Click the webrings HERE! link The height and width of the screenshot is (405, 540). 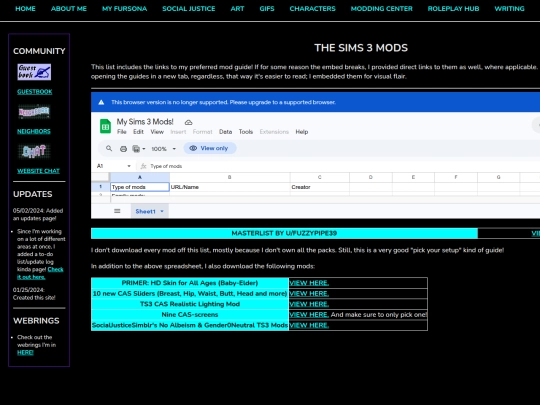click(25, 352)
